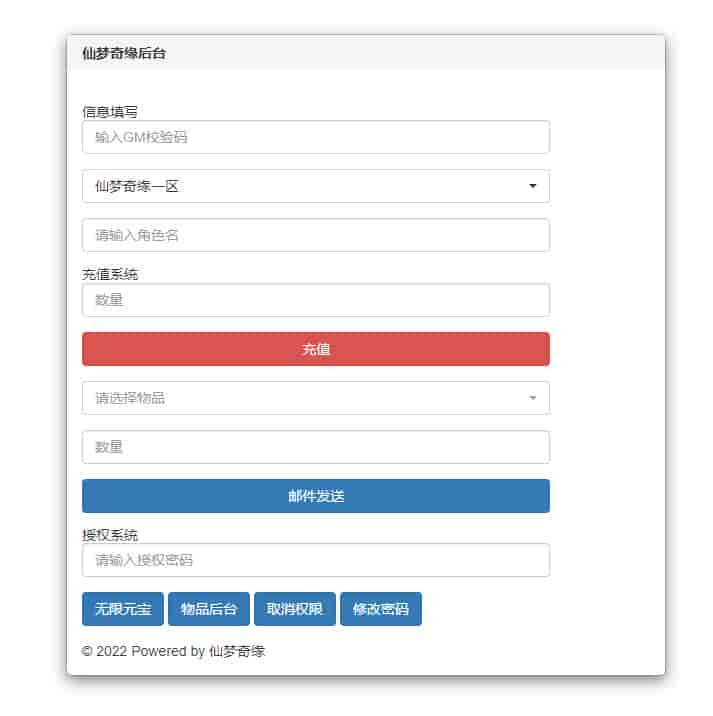The image size is (713, 716).
Task: Click the 仙梦奇缘后台 panel header title
Action: pos(124,54)
